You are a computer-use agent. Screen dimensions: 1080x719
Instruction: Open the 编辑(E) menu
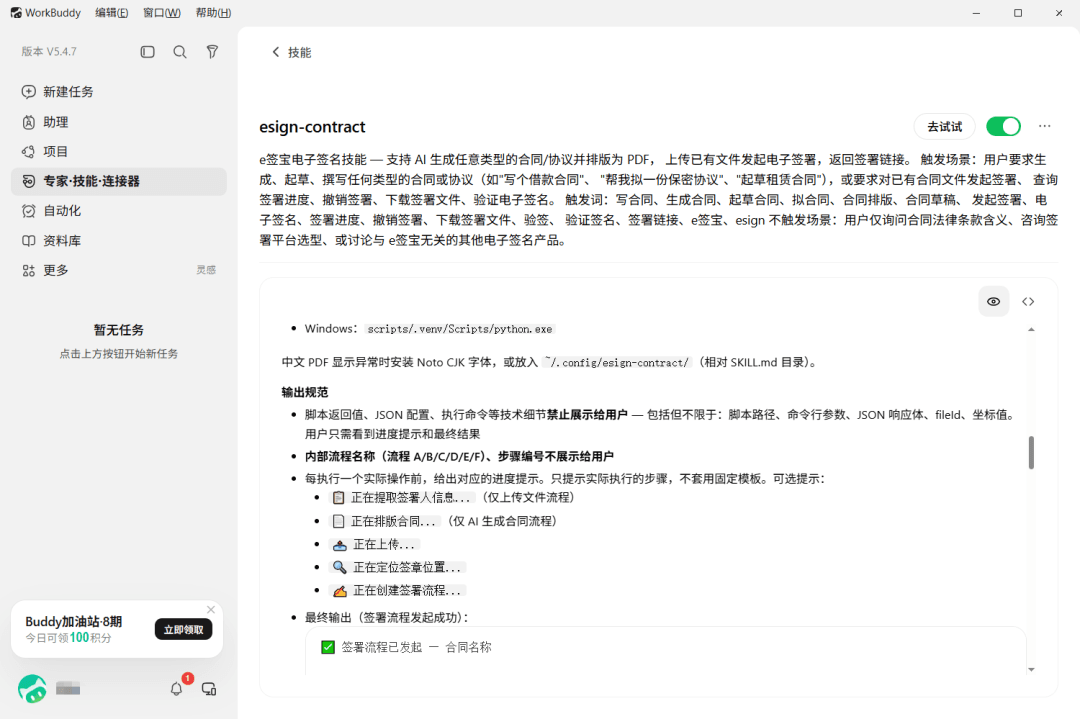(112, 12)
